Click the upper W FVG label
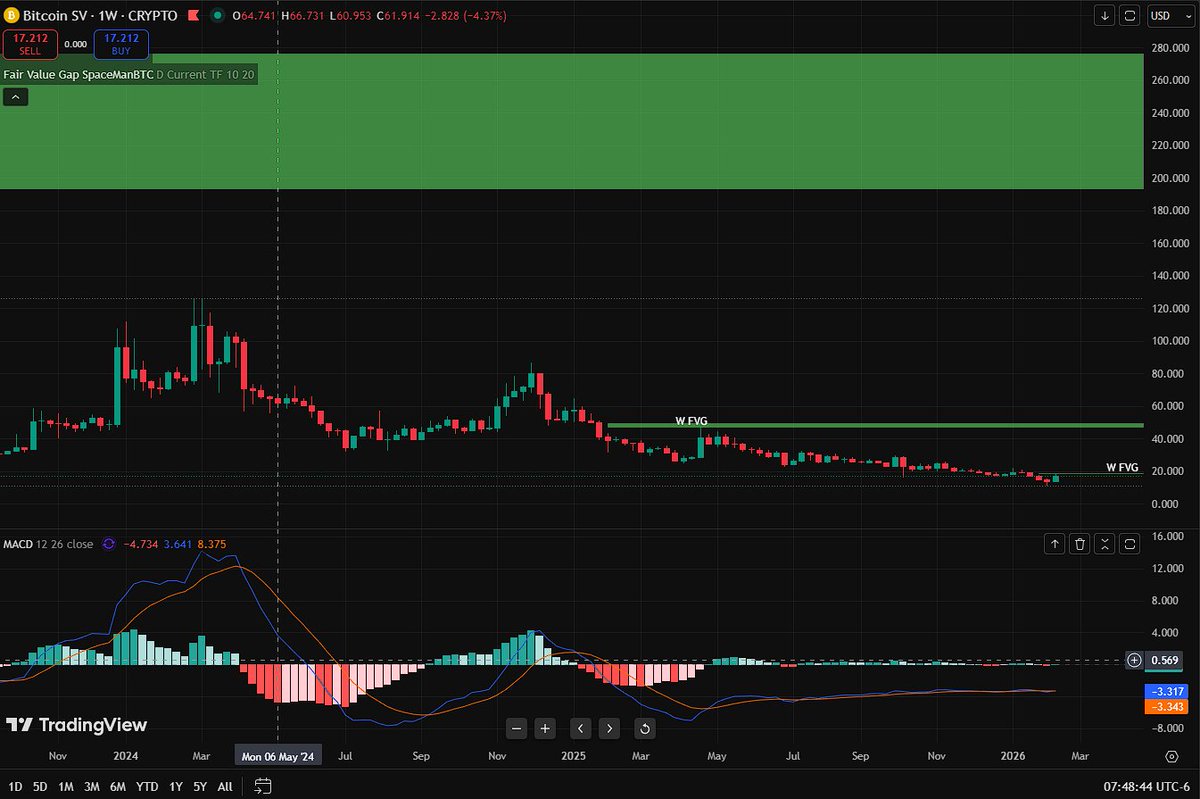Image resolution: width=1200 pixels, height=799 pixels. (x=691, y=421)
